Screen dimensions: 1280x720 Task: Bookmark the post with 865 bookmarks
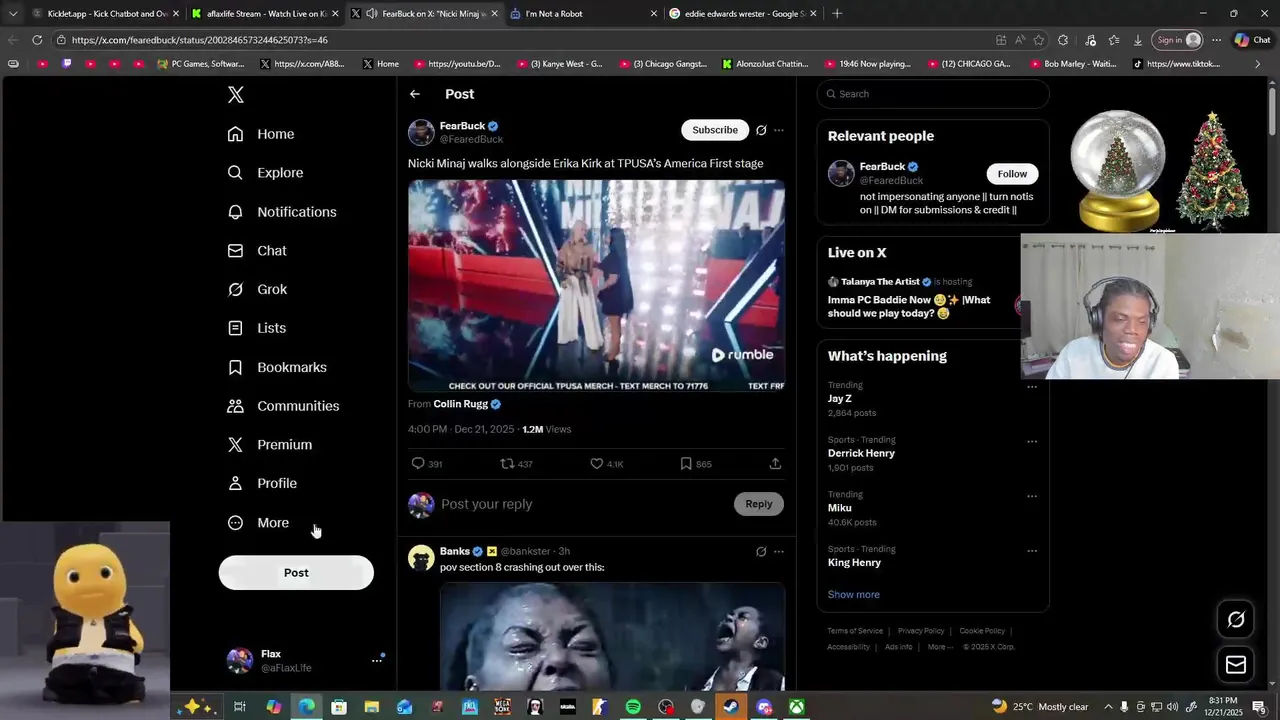(686, 464)
